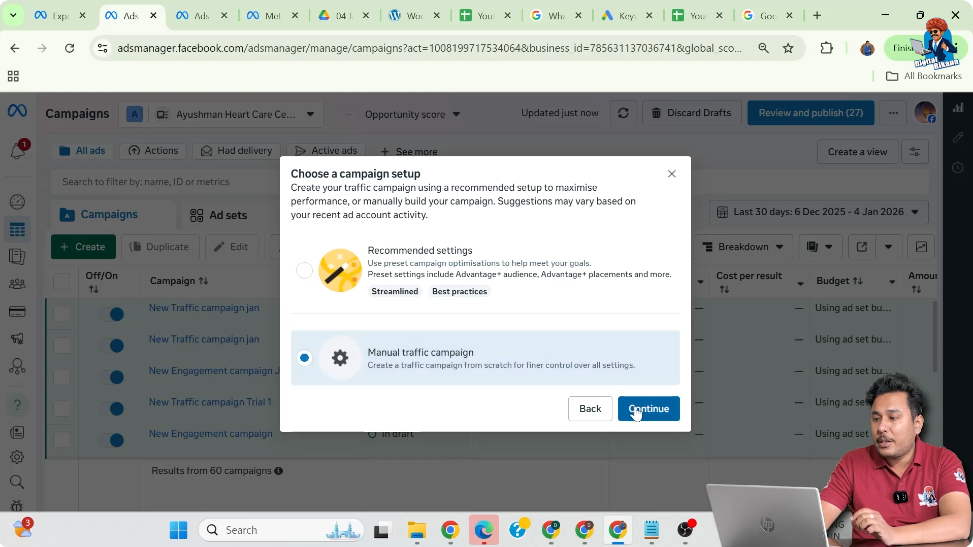Open File Explorer from the taskbar
Screen dimensions: 973x547
(416, 530)
